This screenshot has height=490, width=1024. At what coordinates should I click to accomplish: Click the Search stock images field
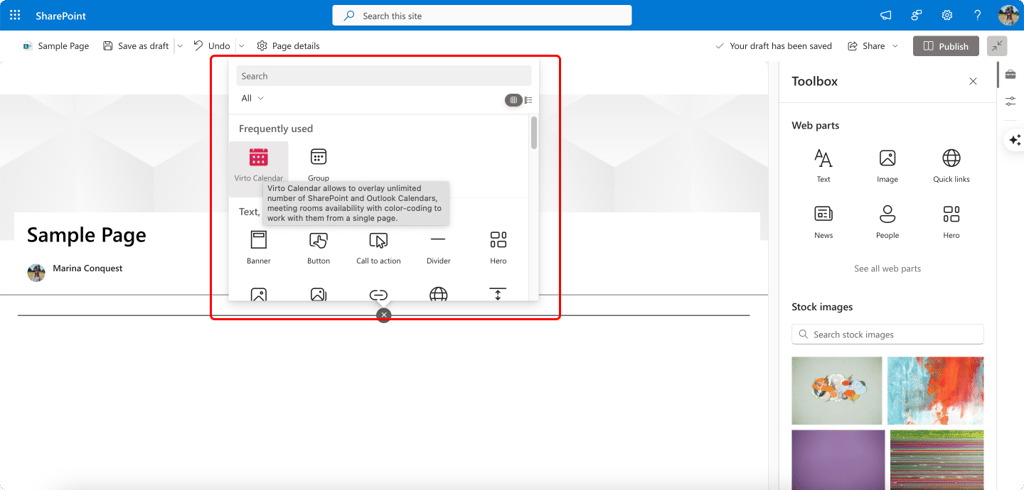click(x=887, y=334)
